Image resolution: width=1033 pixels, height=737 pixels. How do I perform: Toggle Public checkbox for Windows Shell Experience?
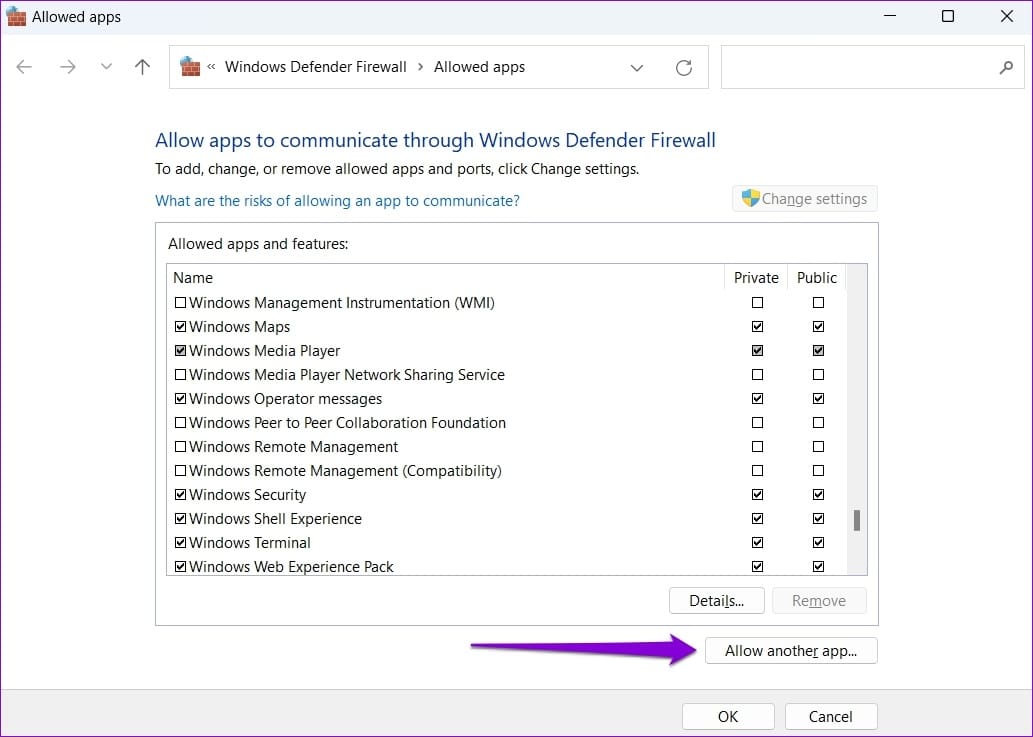[x=818, y=518]
